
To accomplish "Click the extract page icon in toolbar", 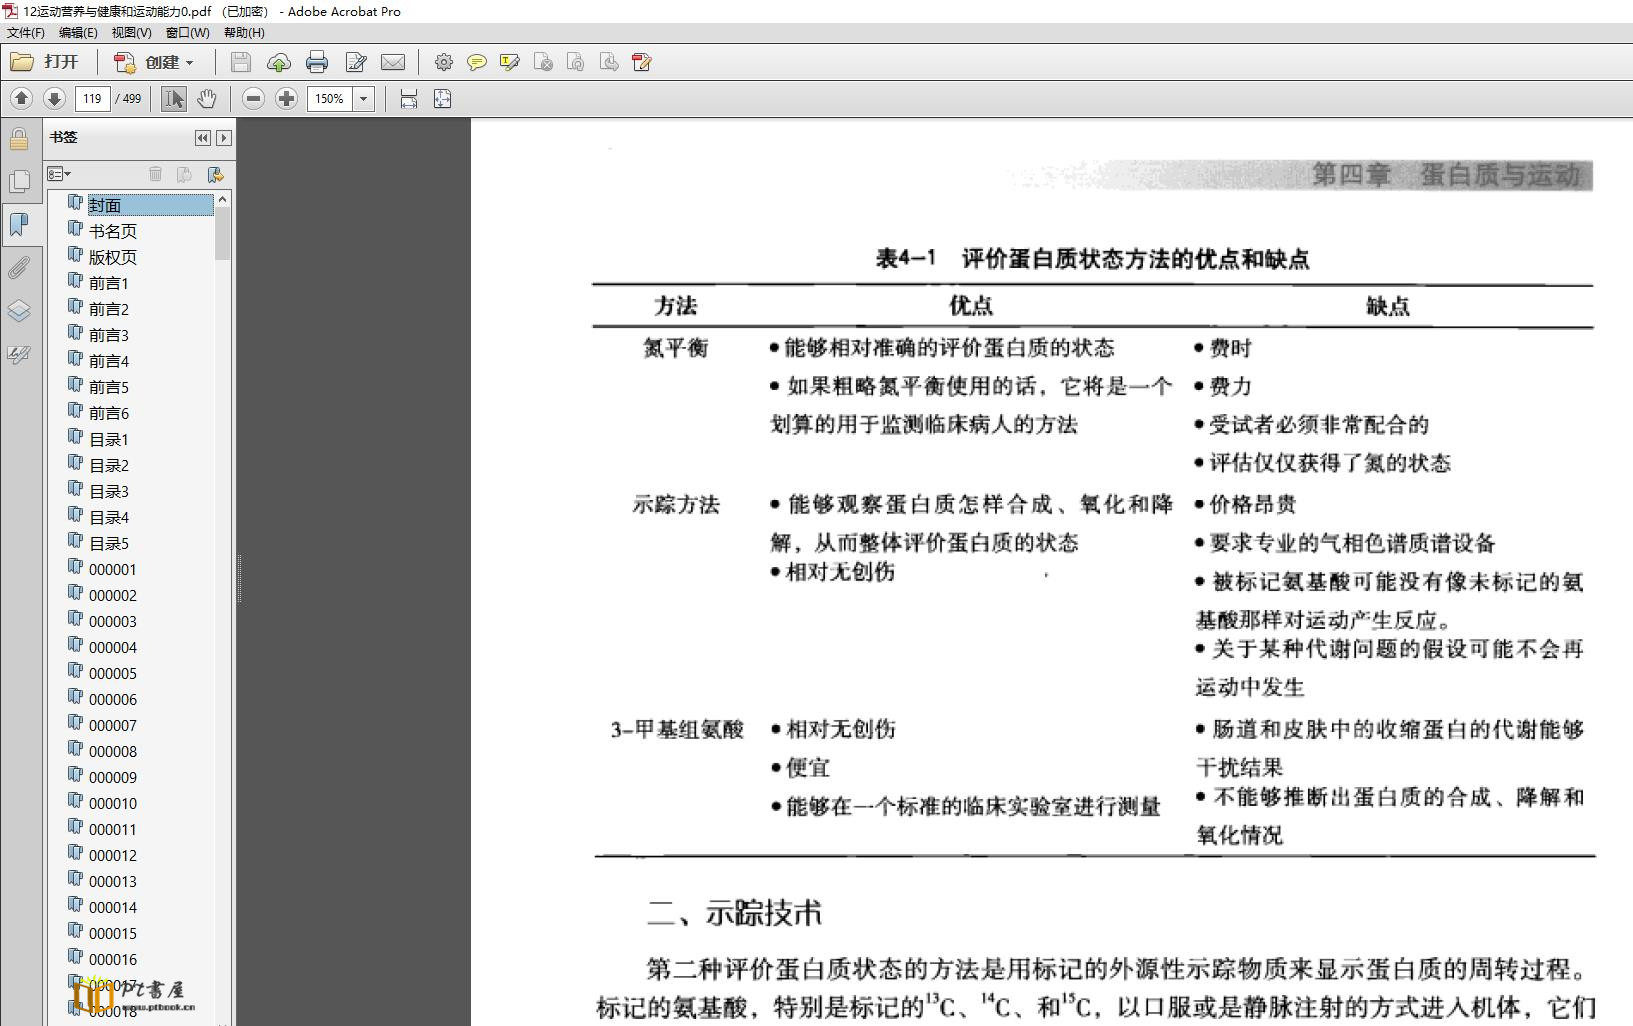I will (x=609, y=63).
